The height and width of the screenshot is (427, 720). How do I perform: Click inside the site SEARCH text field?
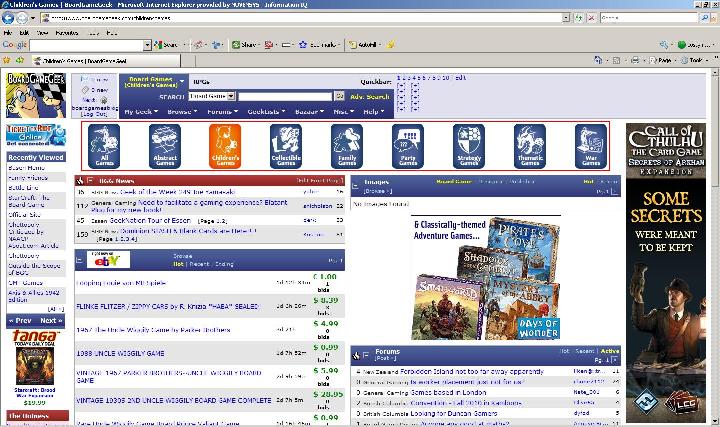285,96
